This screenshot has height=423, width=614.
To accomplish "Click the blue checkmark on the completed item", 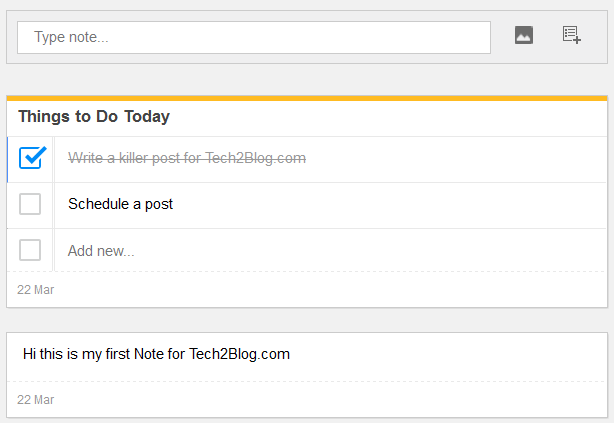I will [x=35, y=155].
